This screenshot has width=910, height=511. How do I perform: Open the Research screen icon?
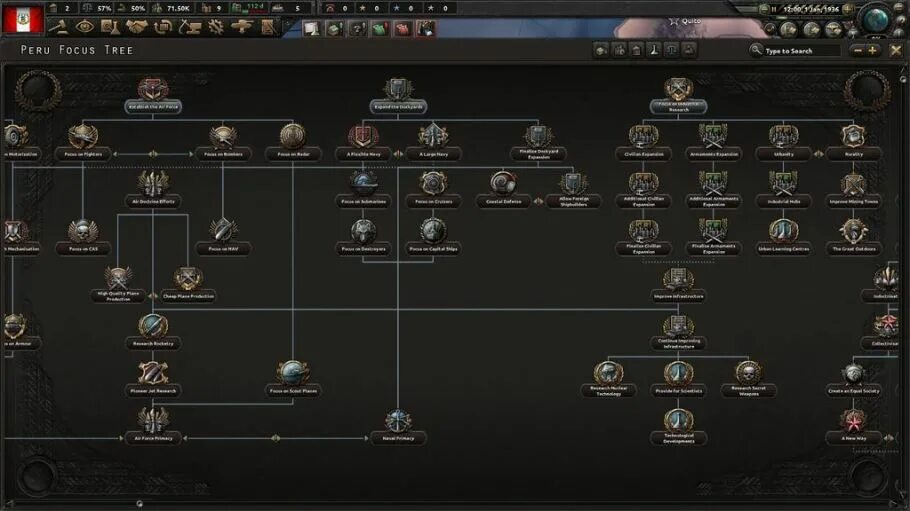point(110,26)
